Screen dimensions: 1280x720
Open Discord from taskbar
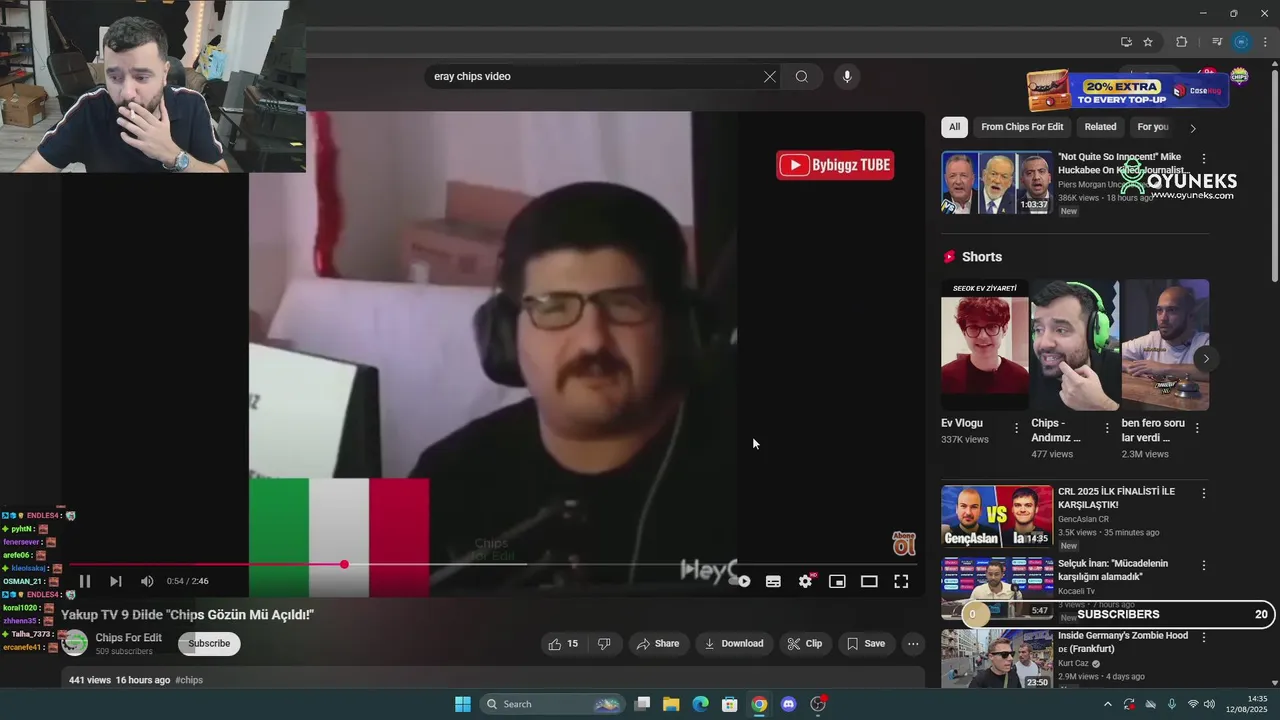[x=788, y=704]
